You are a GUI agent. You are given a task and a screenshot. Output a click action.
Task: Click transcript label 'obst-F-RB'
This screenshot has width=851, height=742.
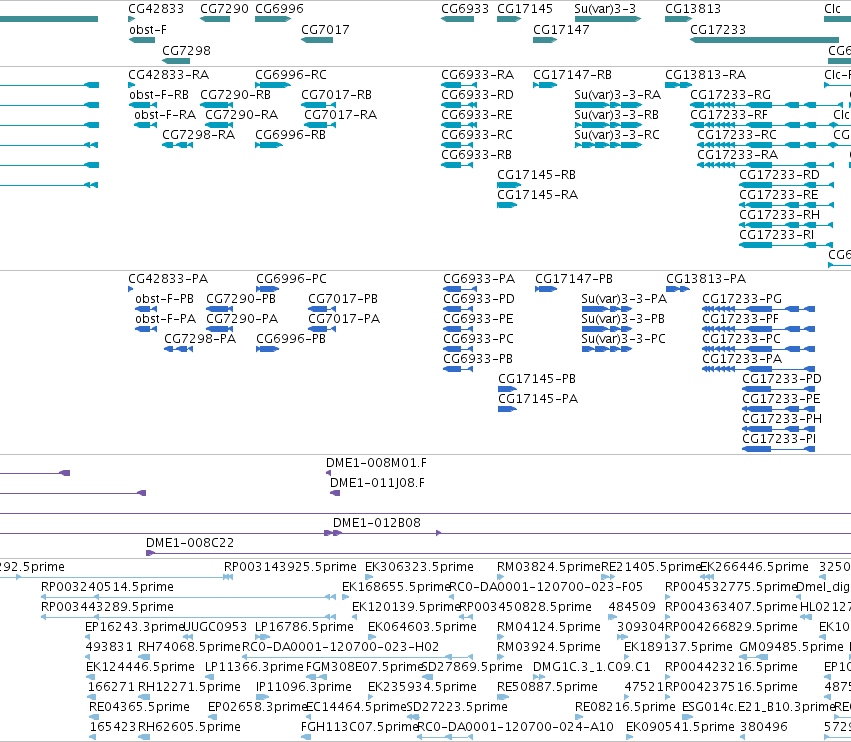click(159, 94)
